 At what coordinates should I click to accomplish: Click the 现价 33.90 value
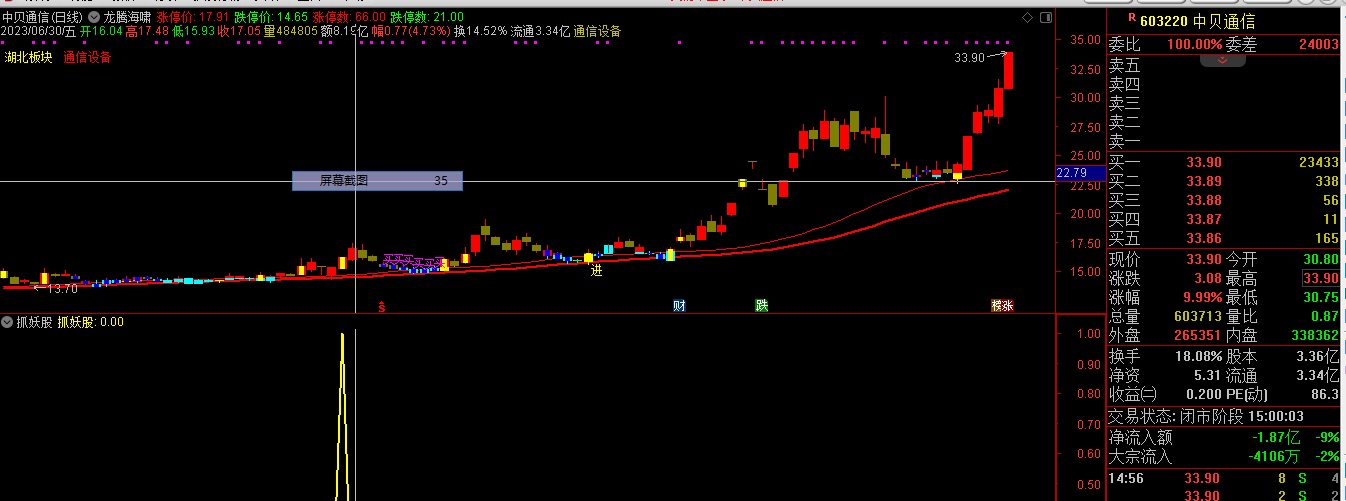click(1203, 259)
